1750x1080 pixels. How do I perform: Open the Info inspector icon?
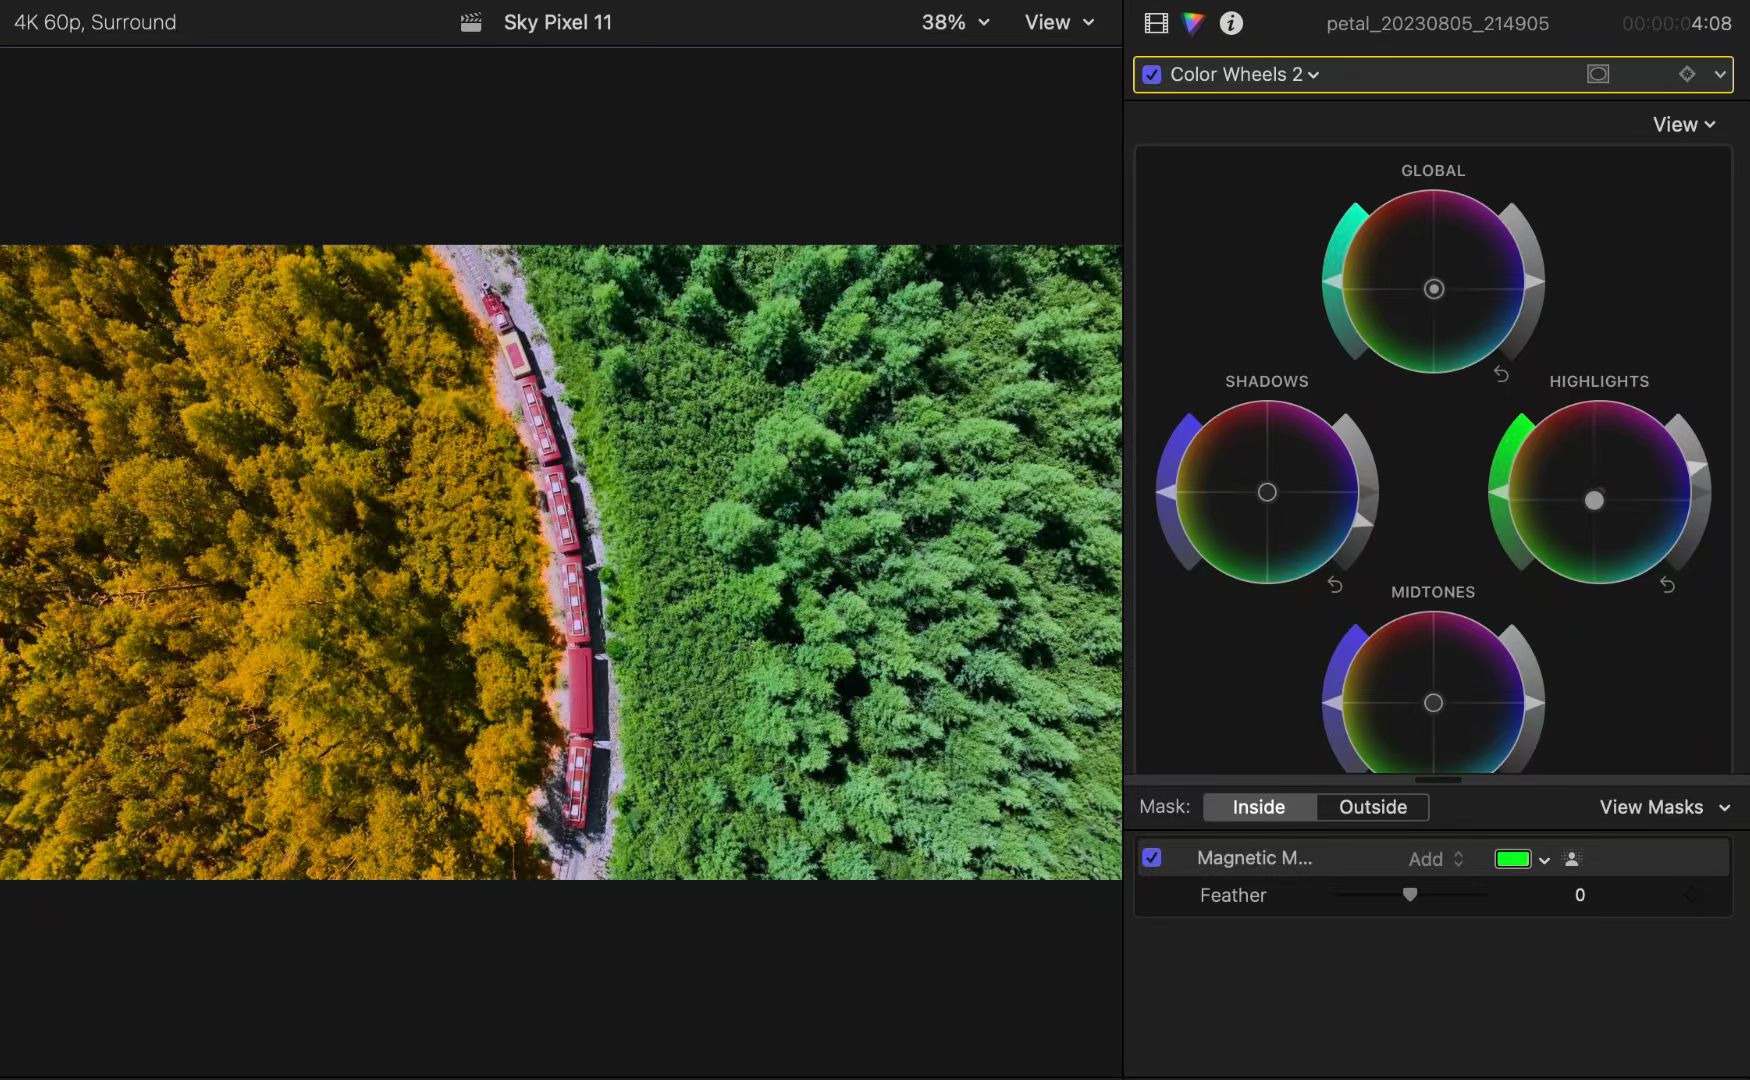(1231, 23)
